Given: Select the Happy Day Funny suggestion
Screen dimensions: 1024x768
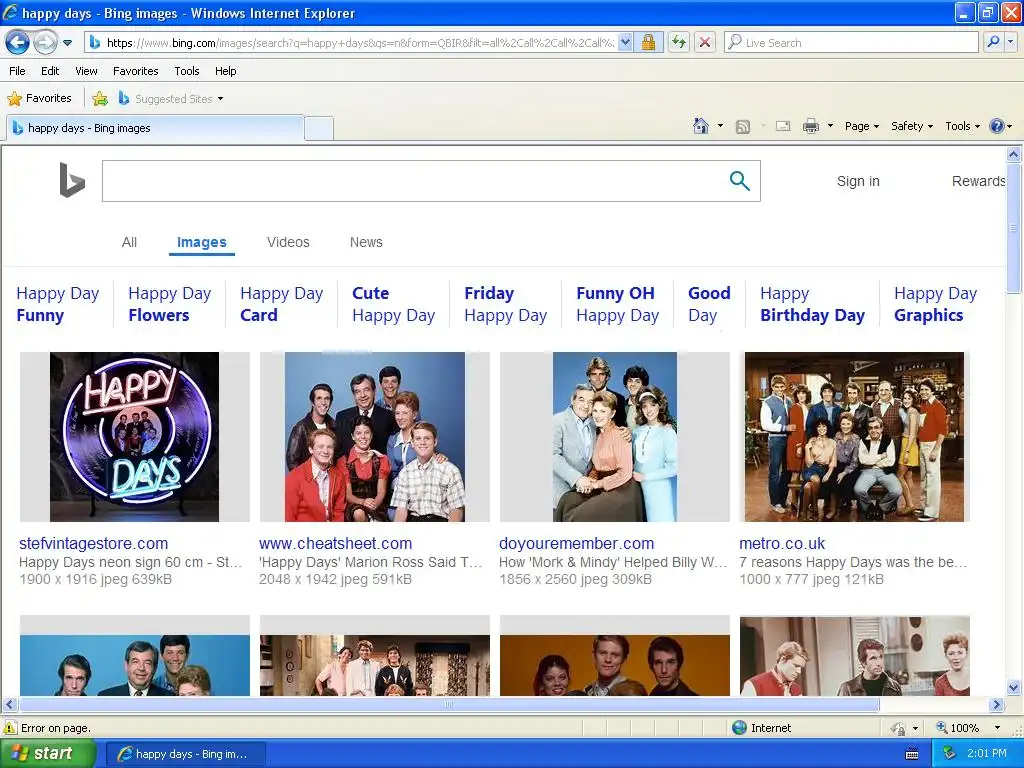Looking at the screenshot, I should [57, 304].
